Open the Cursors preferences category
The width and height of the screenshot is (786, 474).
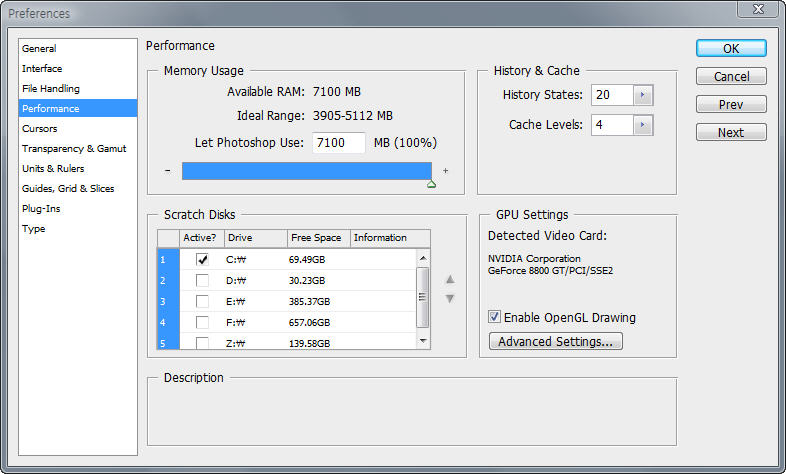40,128
